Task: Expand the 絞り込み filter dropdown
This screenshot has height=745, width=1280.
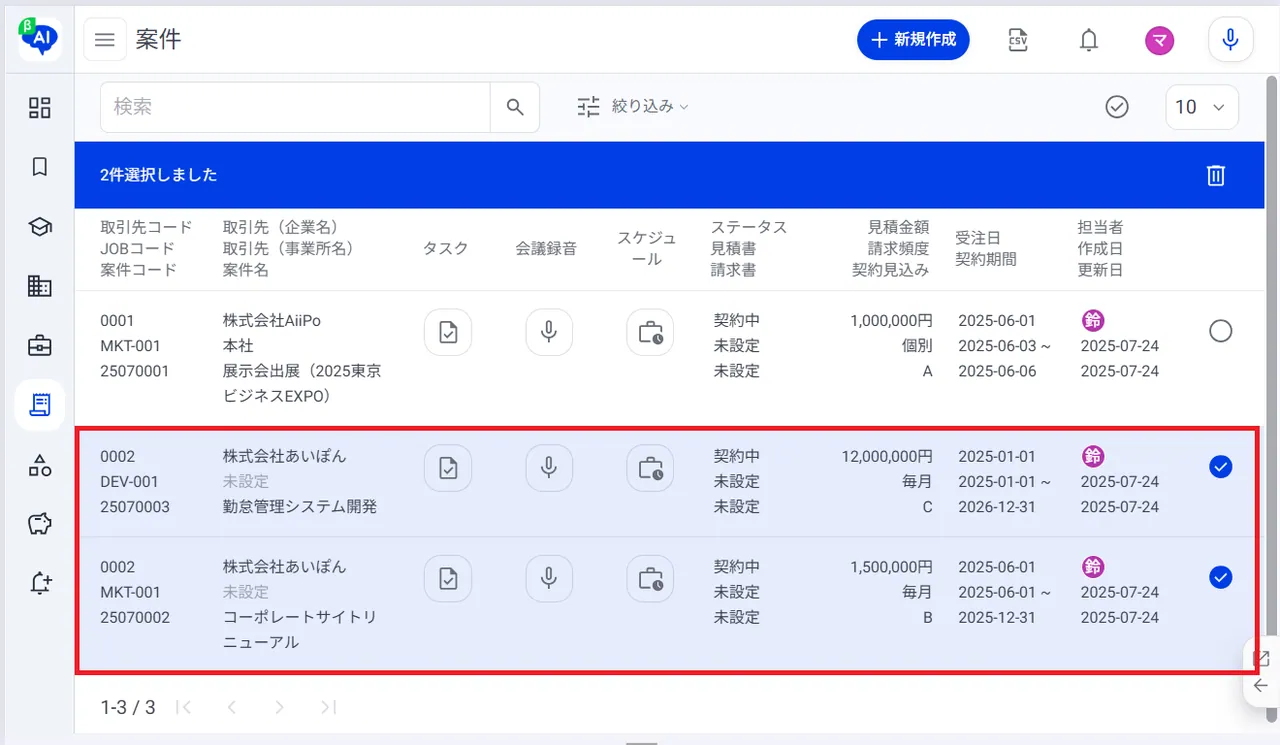Action: point(633,106)
